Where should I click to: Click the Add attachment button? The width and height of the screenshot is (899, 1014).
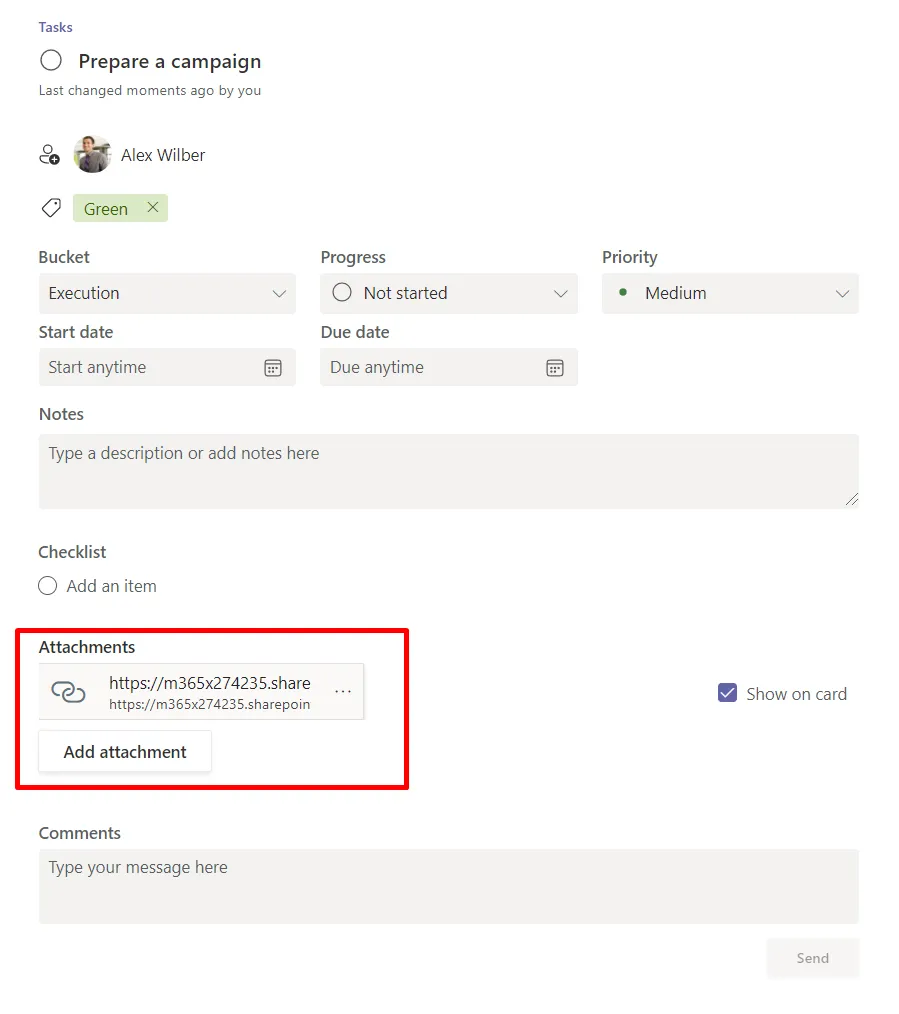[125, 751]
